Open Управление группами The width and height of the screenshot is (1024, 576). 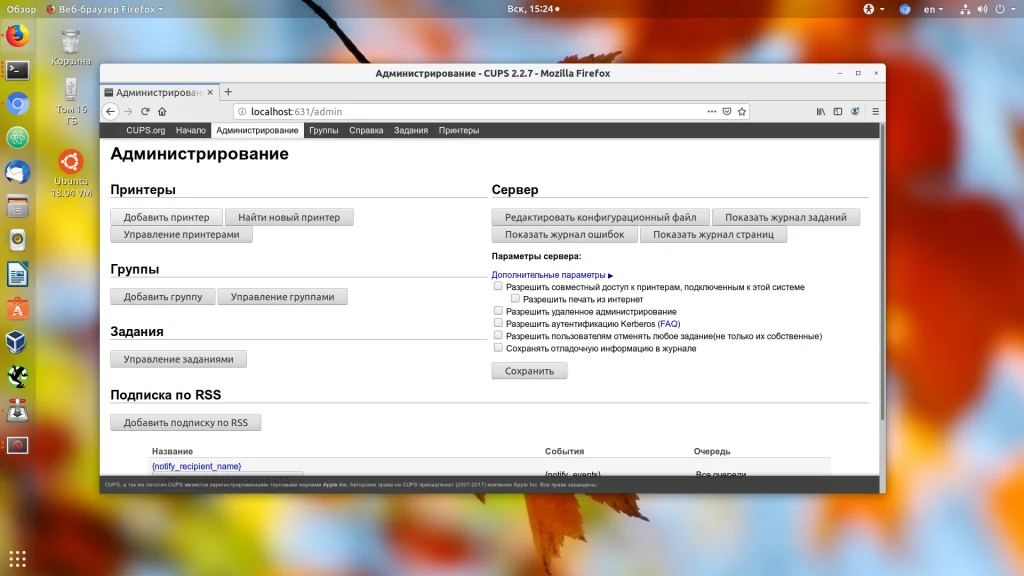click(283, 297)
